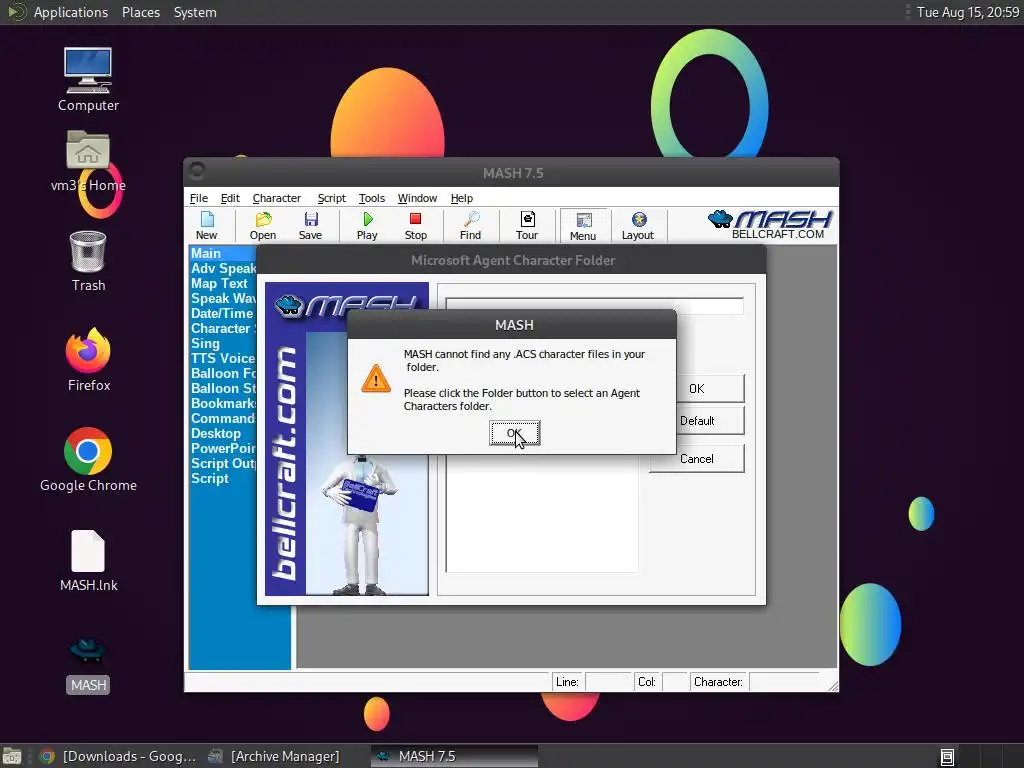Open the System menu in top panel
This screenshot has height=768, width=1024.
point(195,12)
